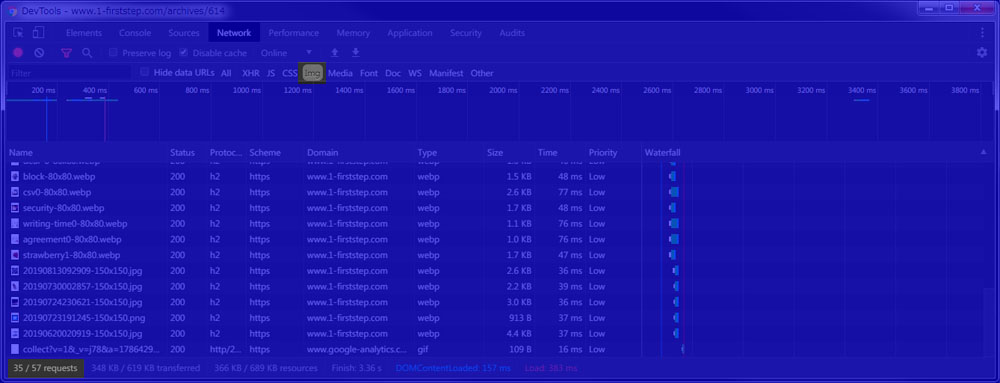The image size is (1000, 383).
Task: Open Network settings gear
Action: [982, 52]
